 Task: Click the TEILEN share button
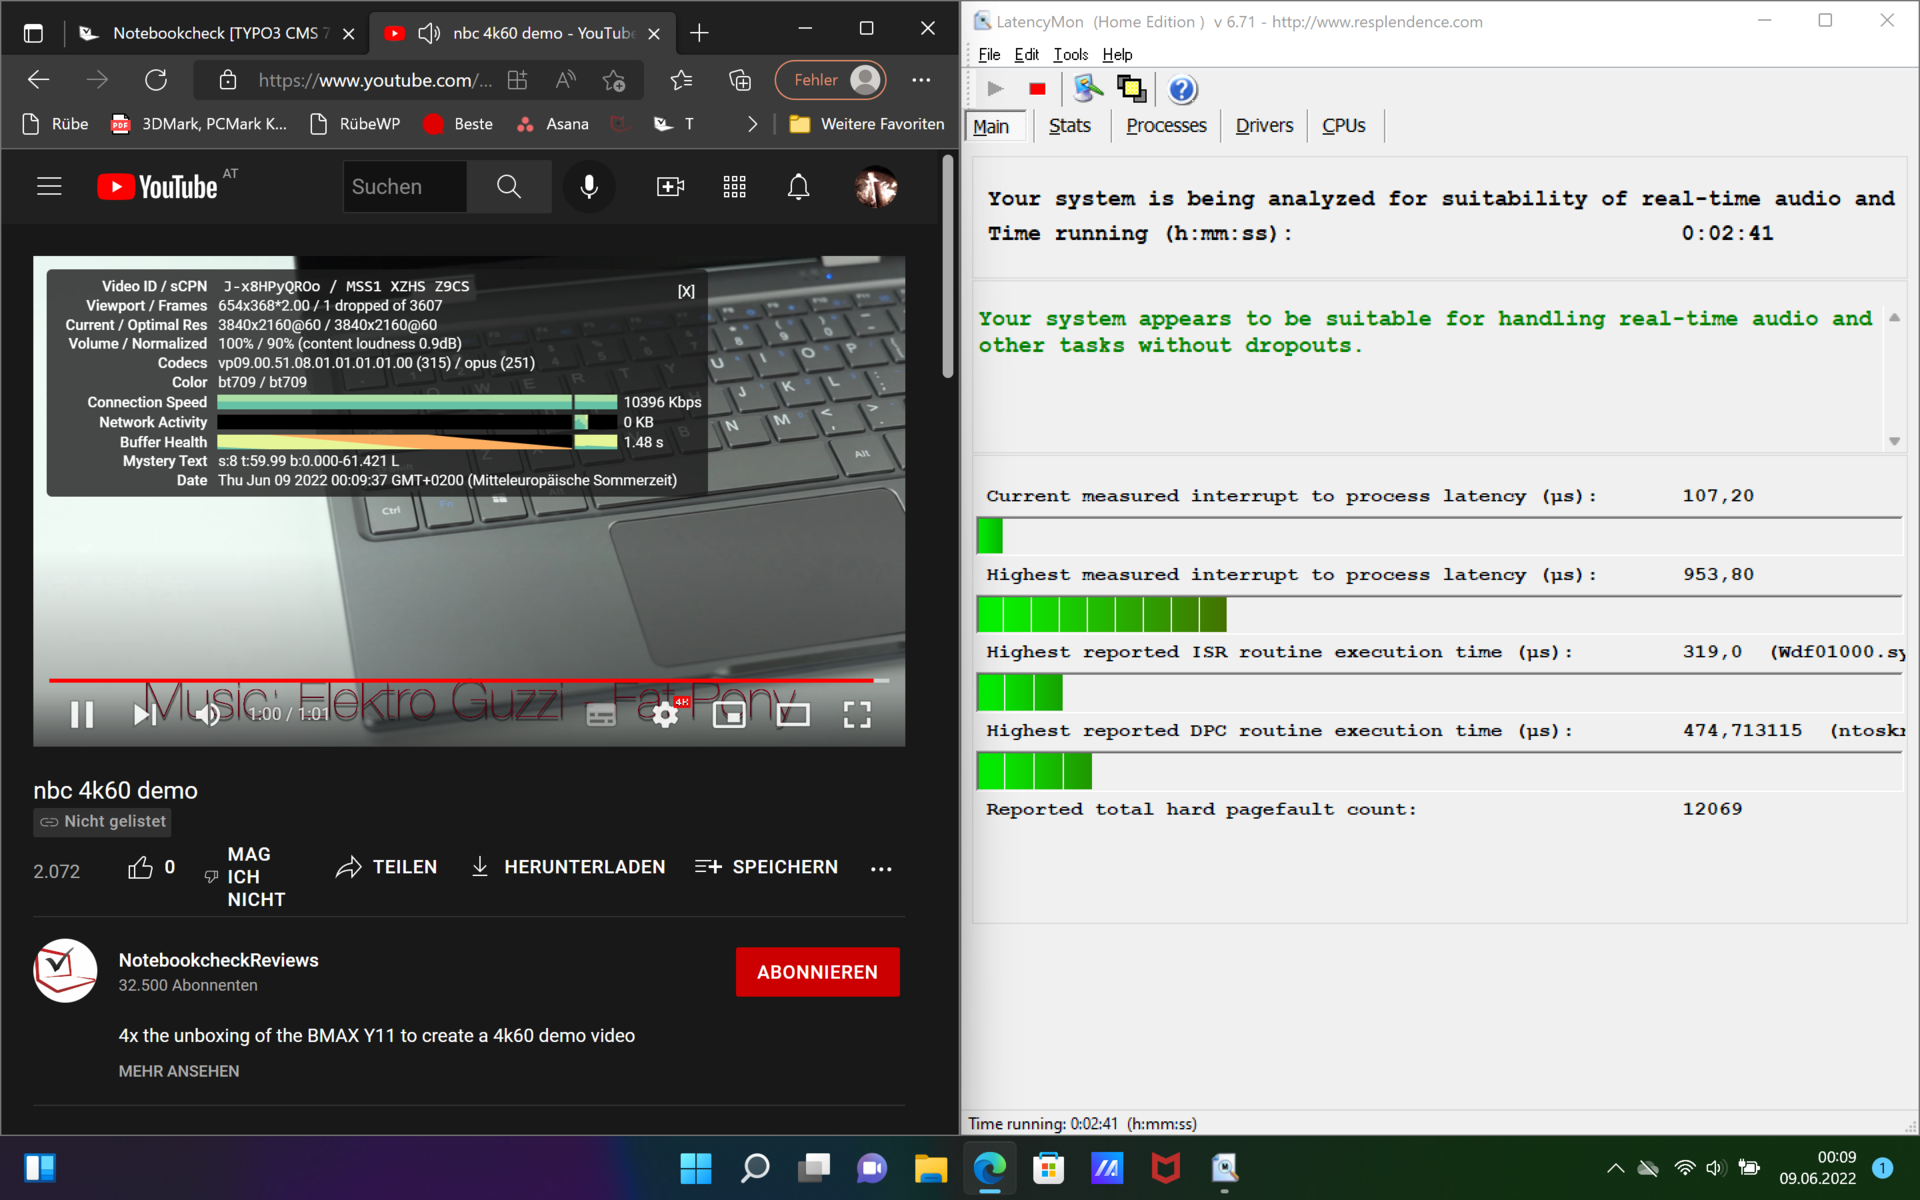click(x=387, y=867)
